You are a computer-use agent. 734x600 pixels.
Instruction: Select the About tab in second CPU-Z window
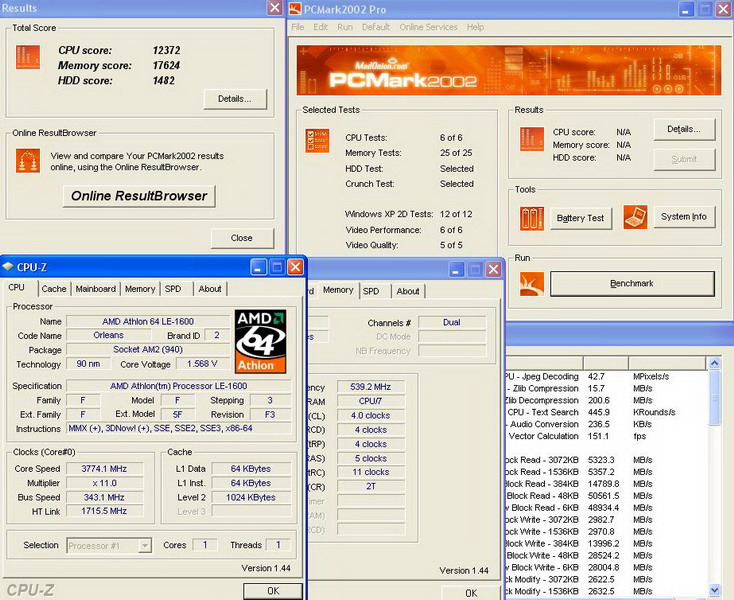[x=408, y=291]
